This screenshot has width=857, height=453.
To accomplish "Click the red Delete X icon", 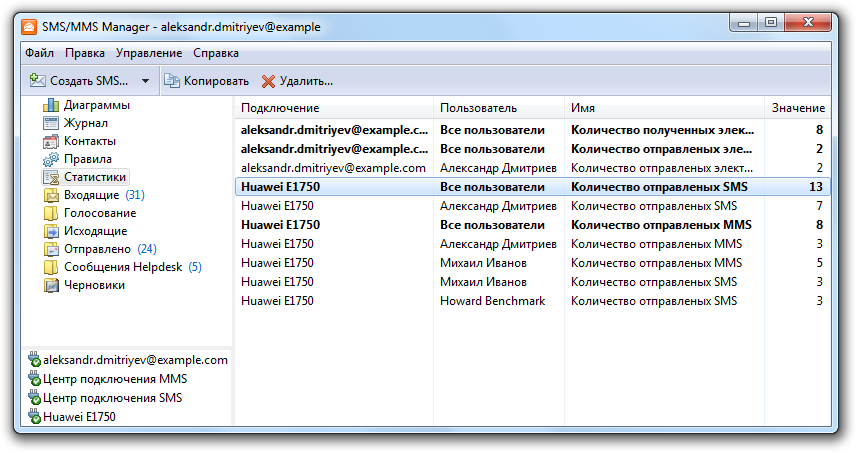I will [268, 81].
